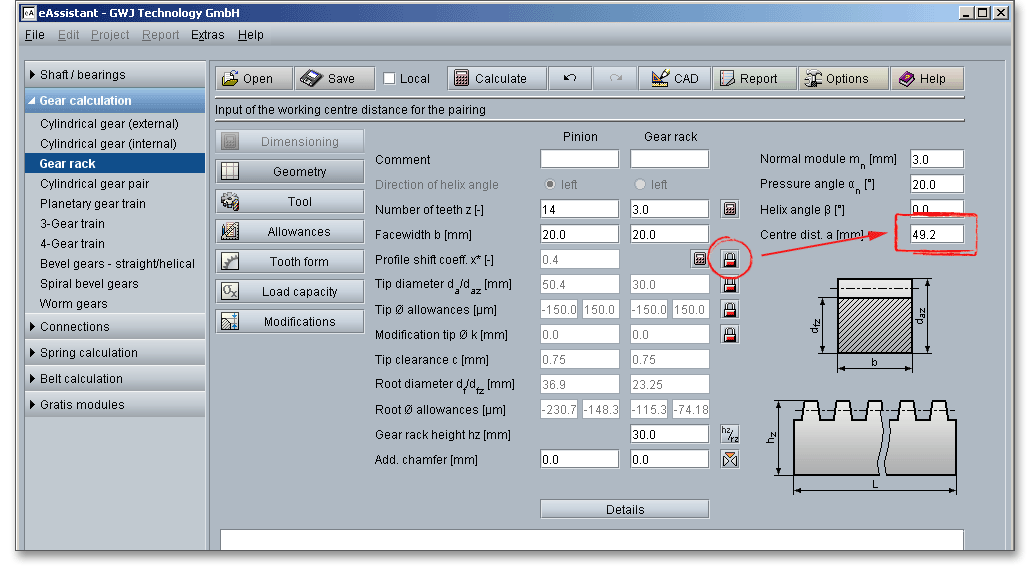This screenshot has width=1030, height=566.
Task: Open the Extras menu
Action: [207, 35]
